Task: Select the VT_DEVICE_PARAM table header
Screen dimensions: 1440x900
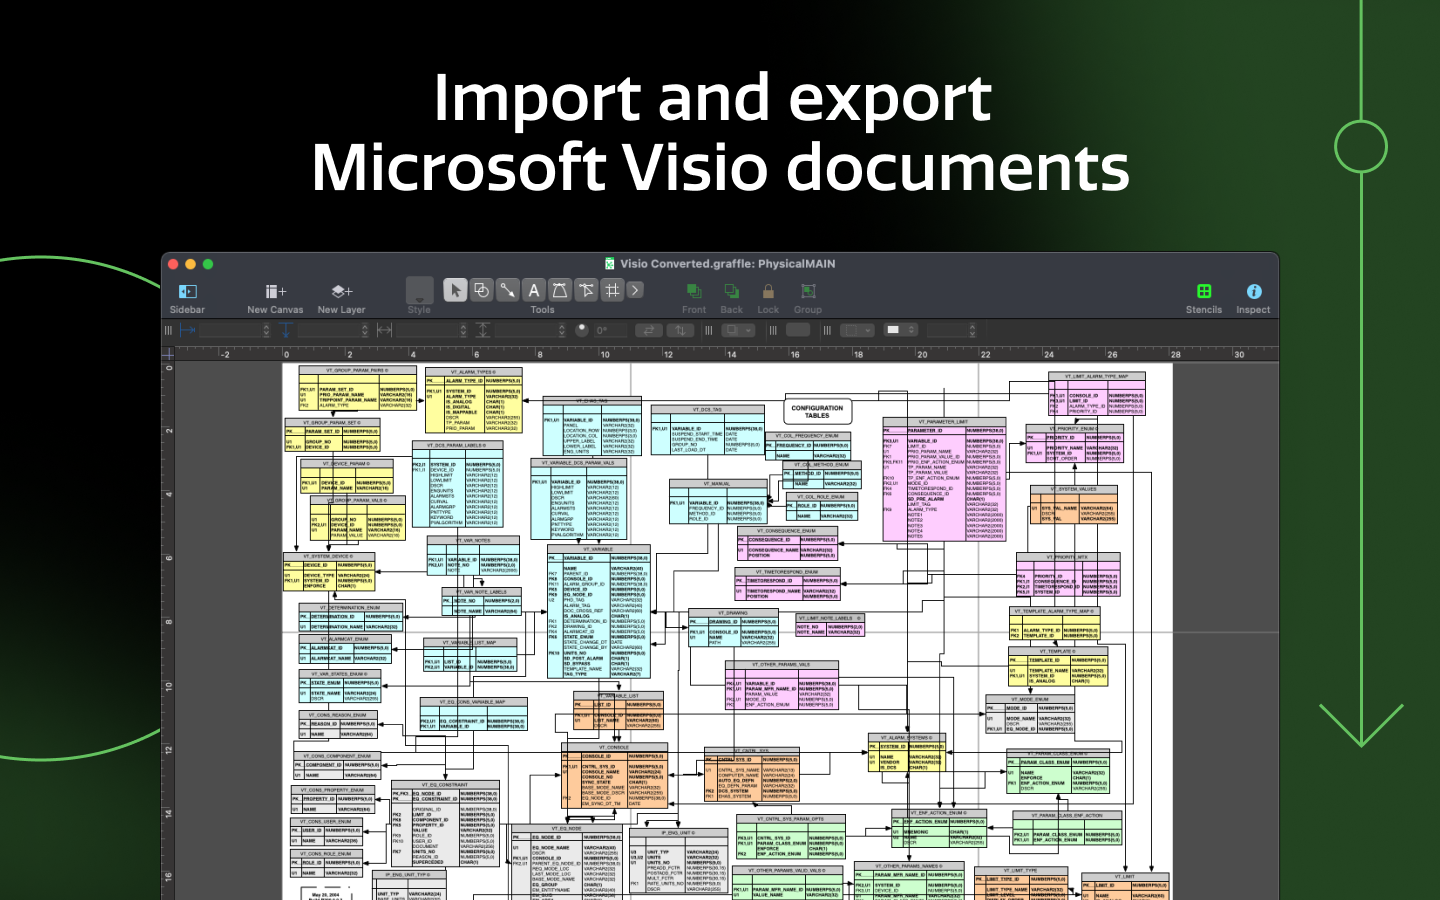Action: coord(347,463)
